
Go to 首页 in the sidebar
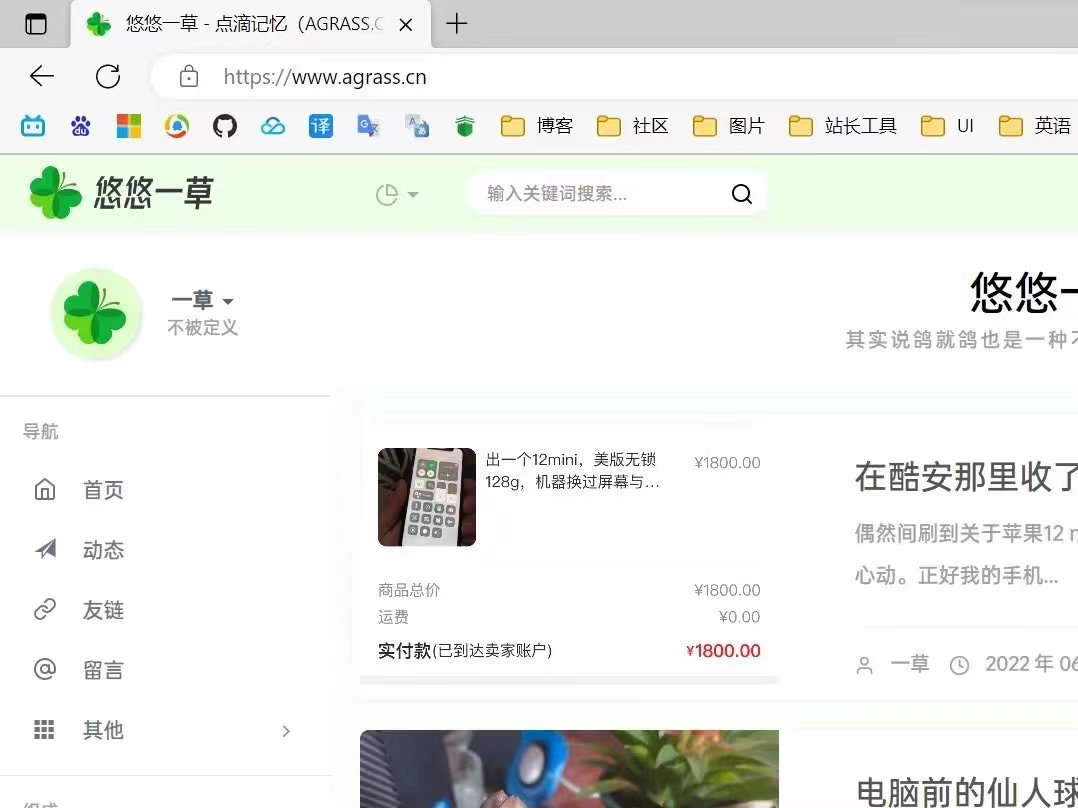(102, 490)
